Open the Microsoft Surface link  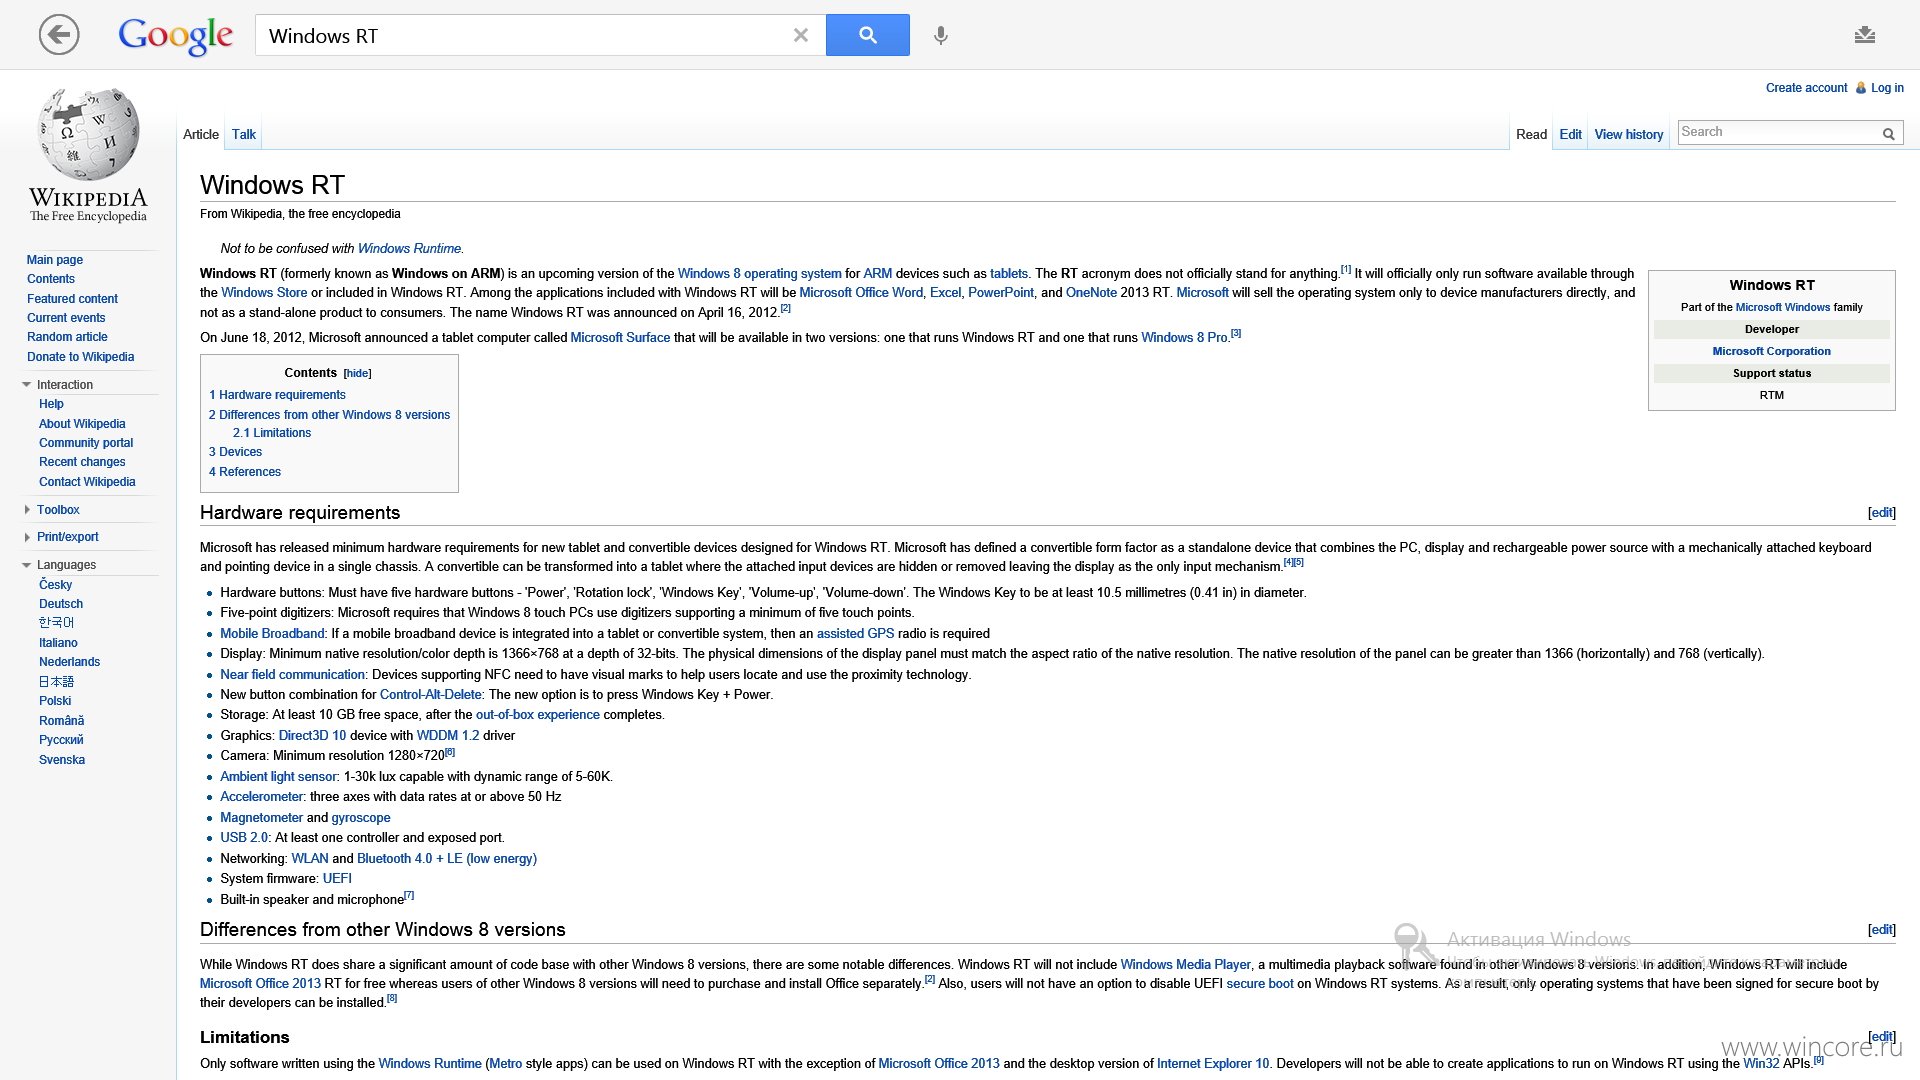[x=620, y=338]
